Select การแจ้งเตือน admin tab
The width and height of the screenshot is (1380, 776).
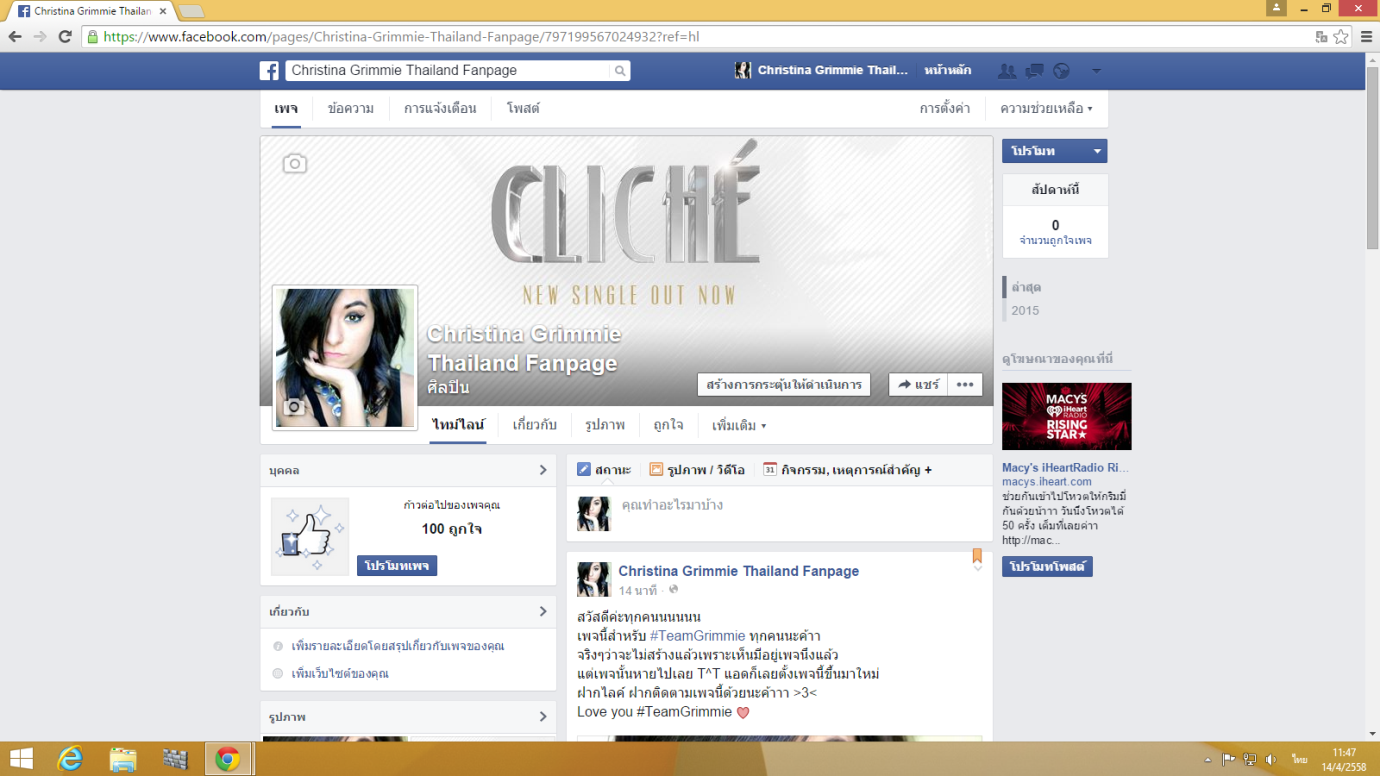point(440,108)
